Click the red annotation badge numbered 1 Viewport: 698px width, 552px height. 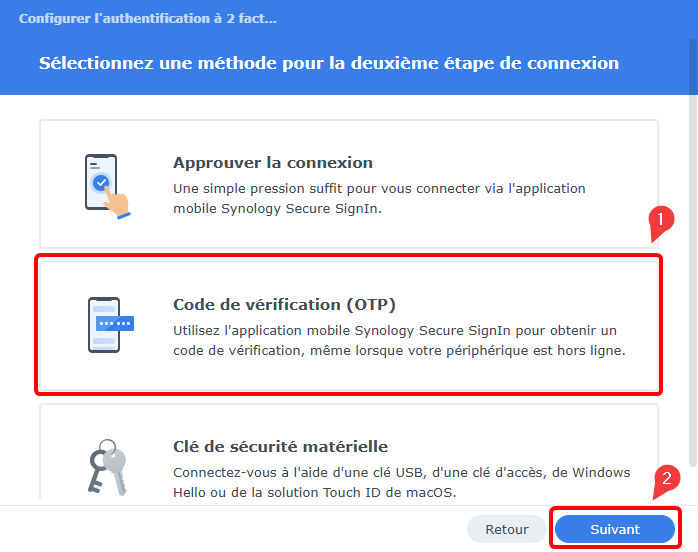[658, 218]
